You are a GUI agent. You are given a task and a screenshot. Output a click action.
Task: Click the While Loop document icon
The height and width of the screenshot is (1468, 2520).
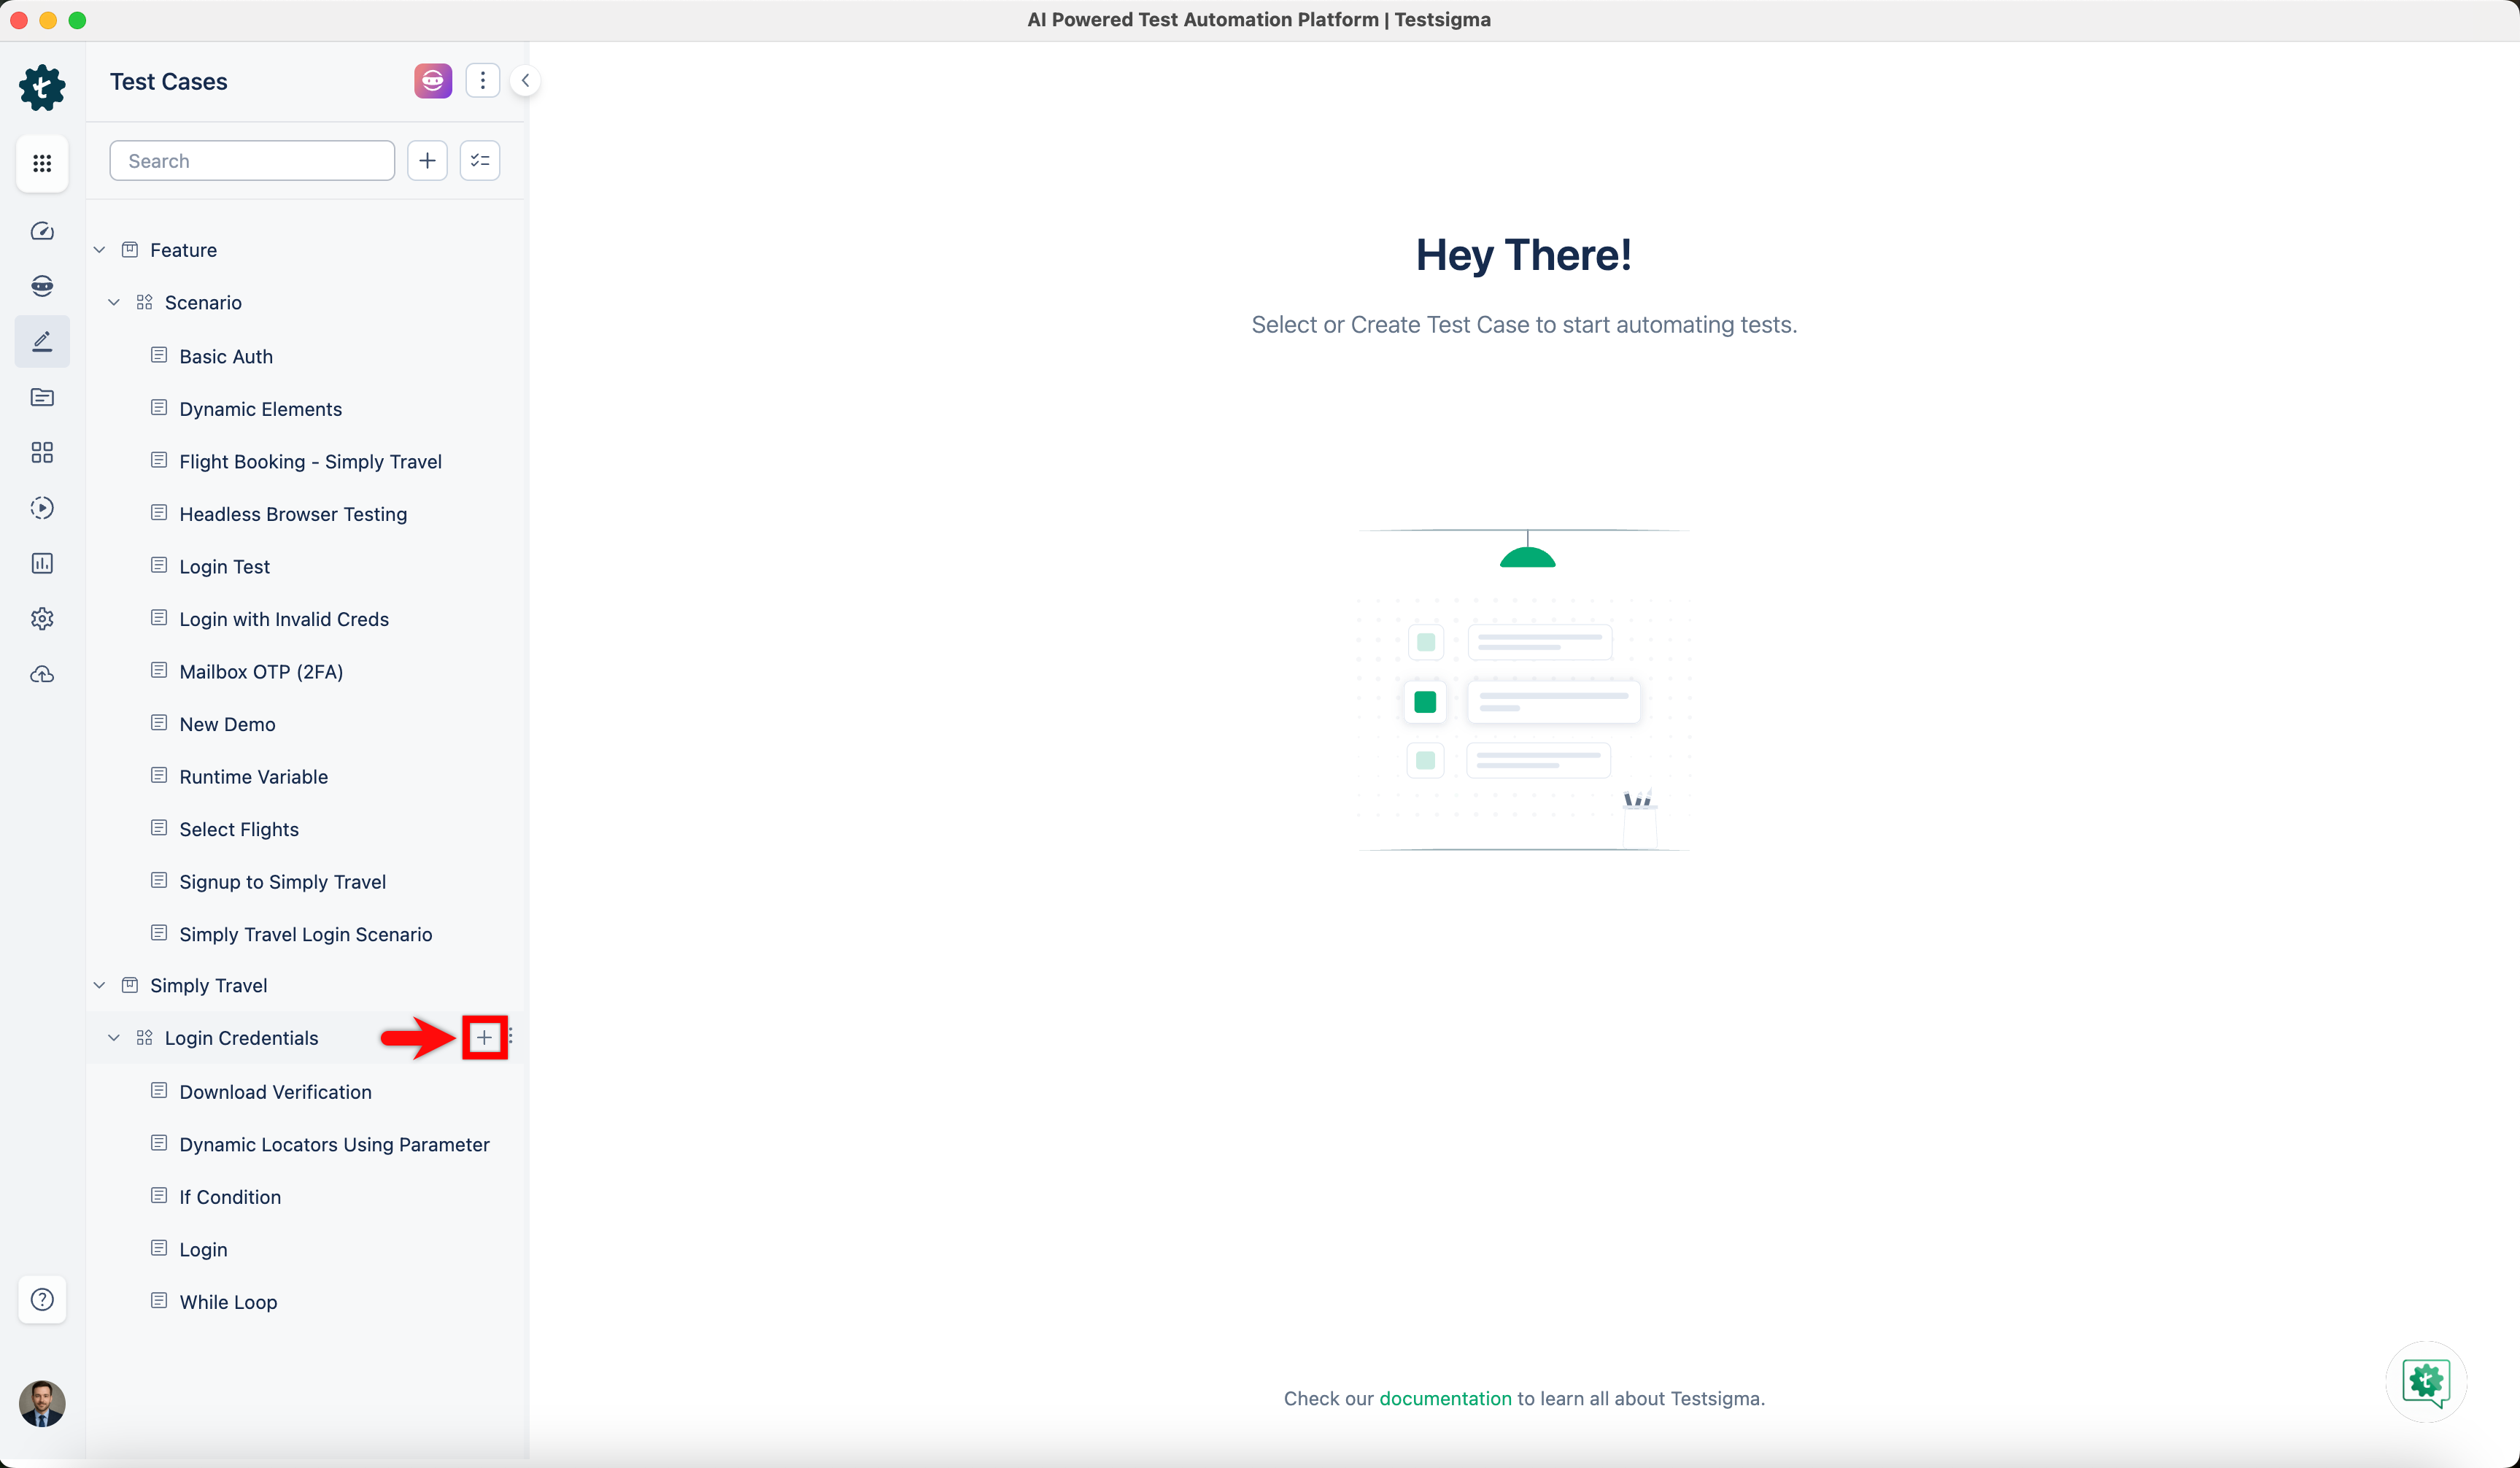[159, 1300]
